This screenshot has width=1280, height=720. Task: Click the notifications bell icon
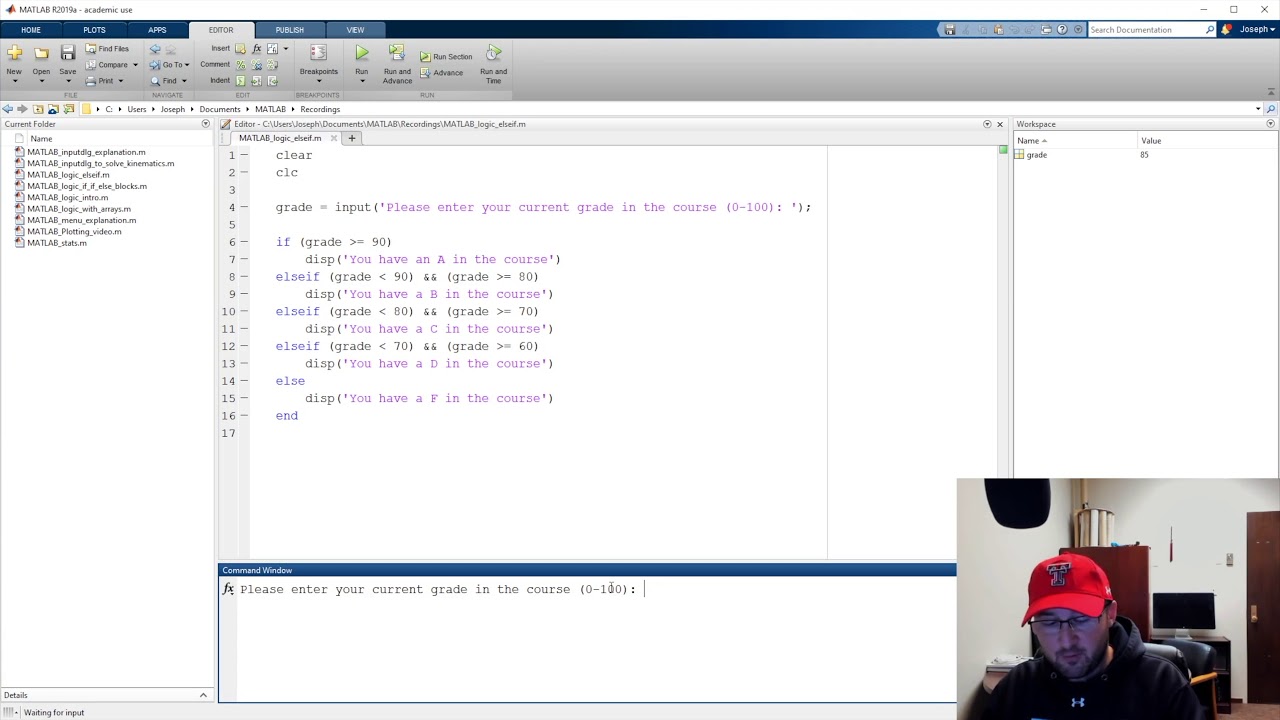(x=1226, y=30)
